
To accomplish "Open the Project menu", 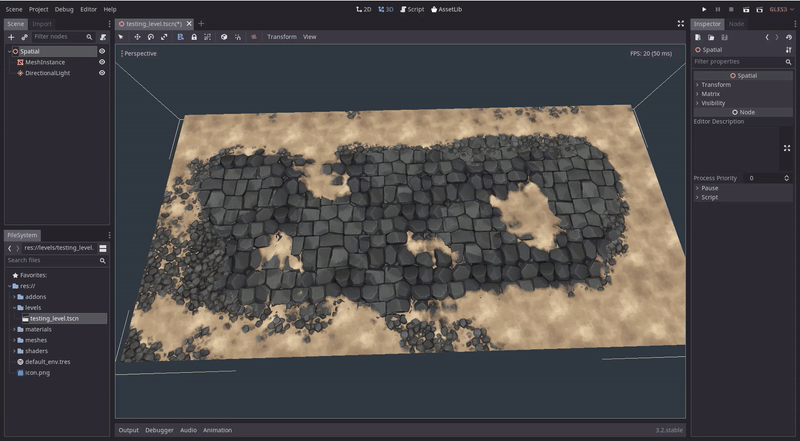I will coord(38,9).
